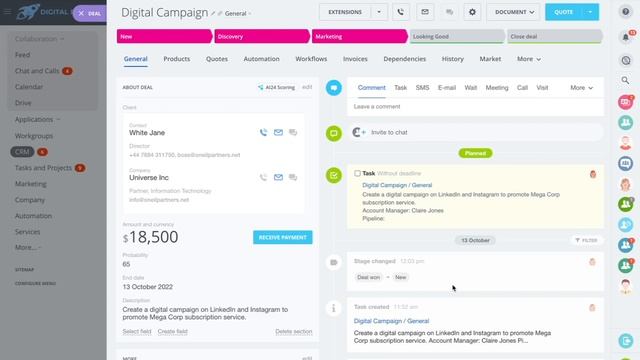Click the Select field link

click(x=137, y=331)
